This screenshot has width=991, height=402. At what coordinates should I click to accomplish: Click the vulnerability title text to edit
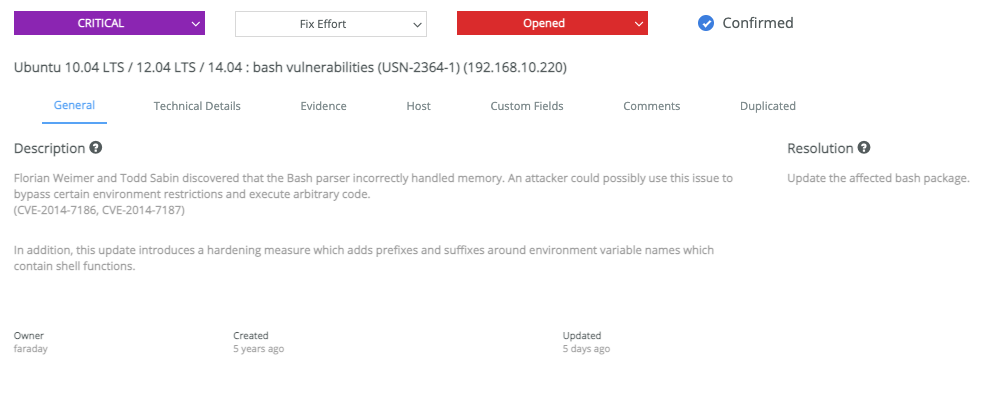[x=290, y=67]
